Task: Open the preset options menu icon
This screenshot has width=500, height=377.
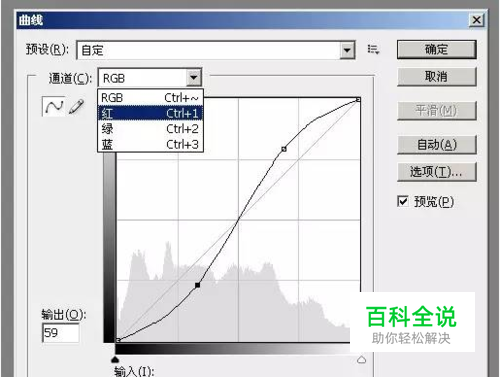Action: pyautogui.click(x=373, y=50)
